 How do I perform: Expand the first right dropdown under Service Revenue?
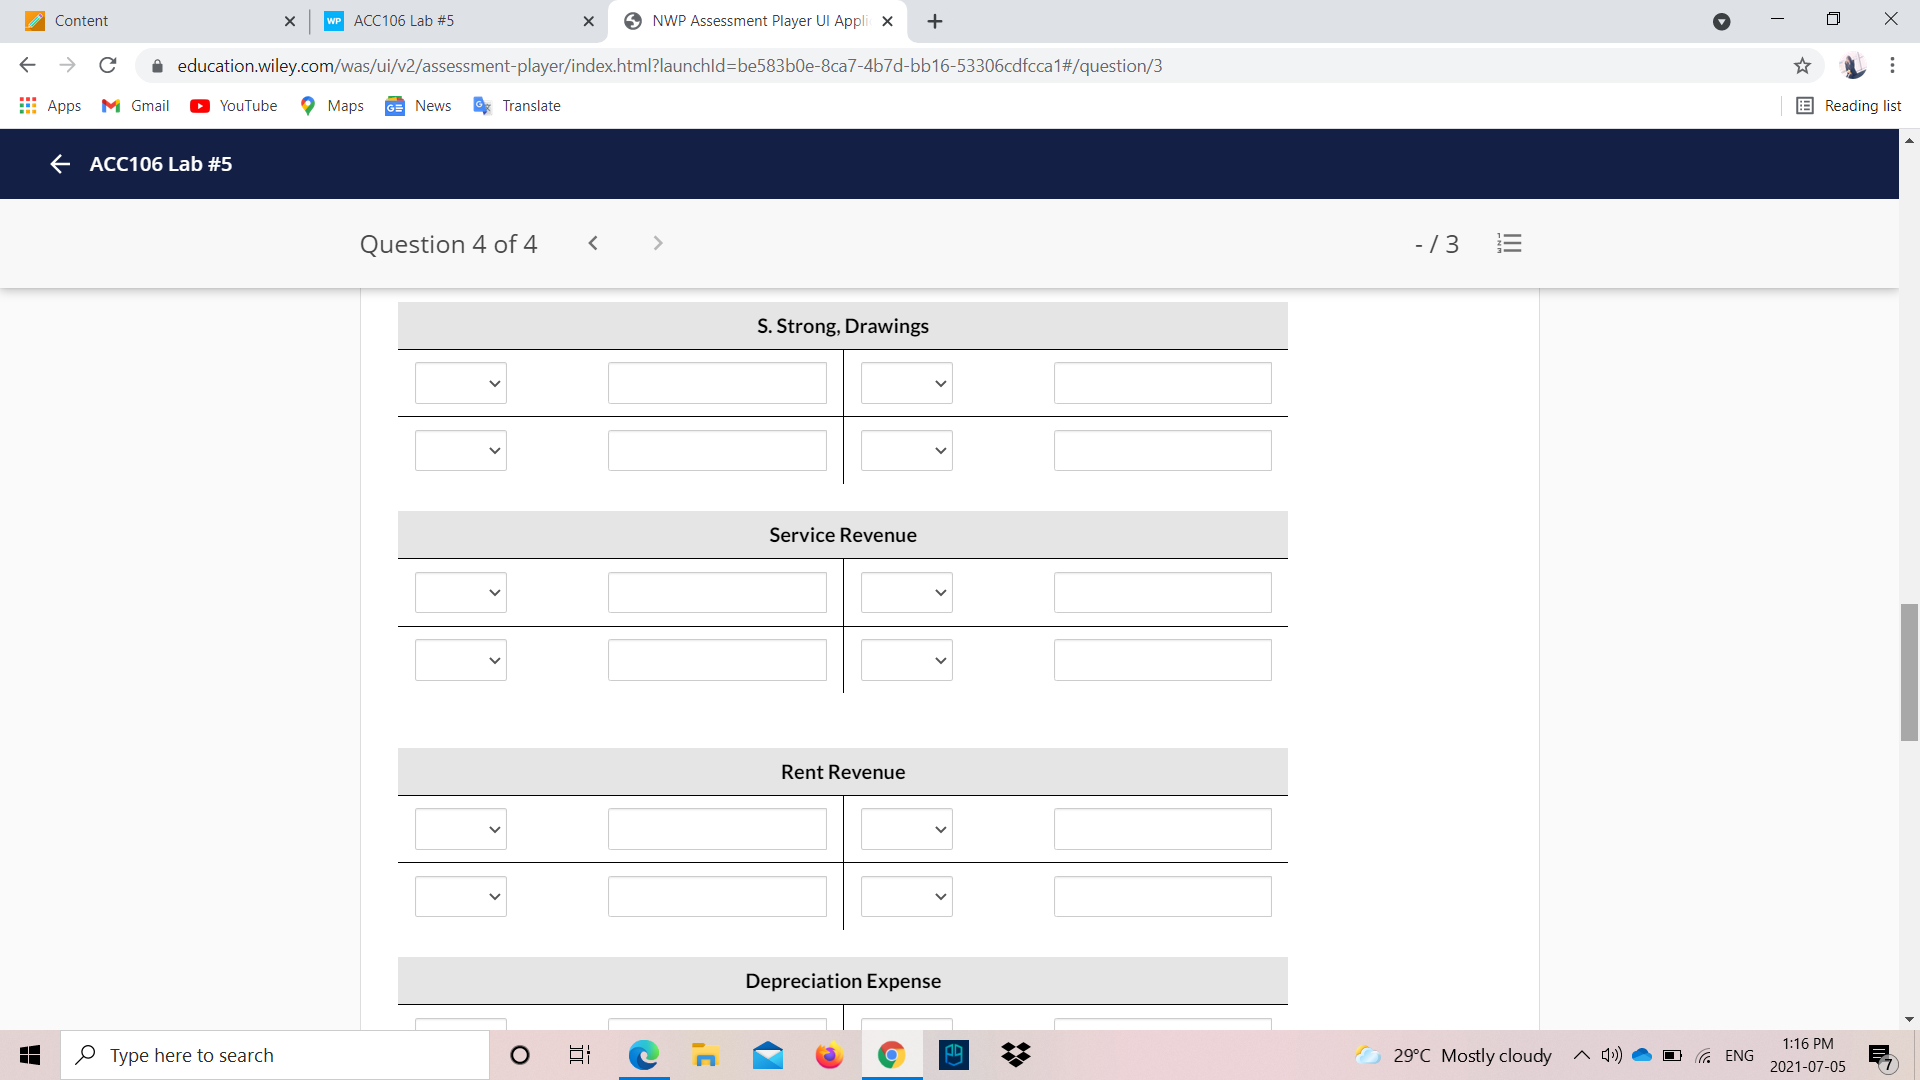[x=906, y=593]
